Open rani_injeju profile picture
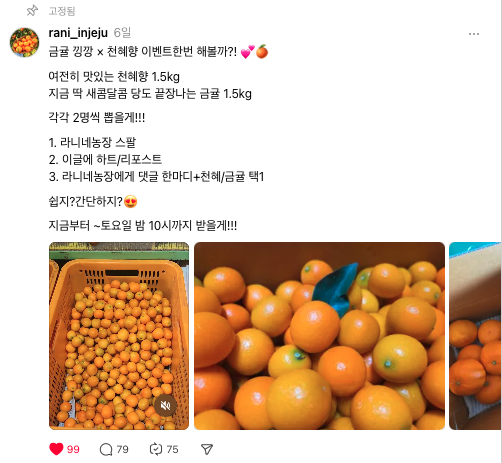Viewport: 502px width, 463px height. pyautogui.click(x=24, y=42)
